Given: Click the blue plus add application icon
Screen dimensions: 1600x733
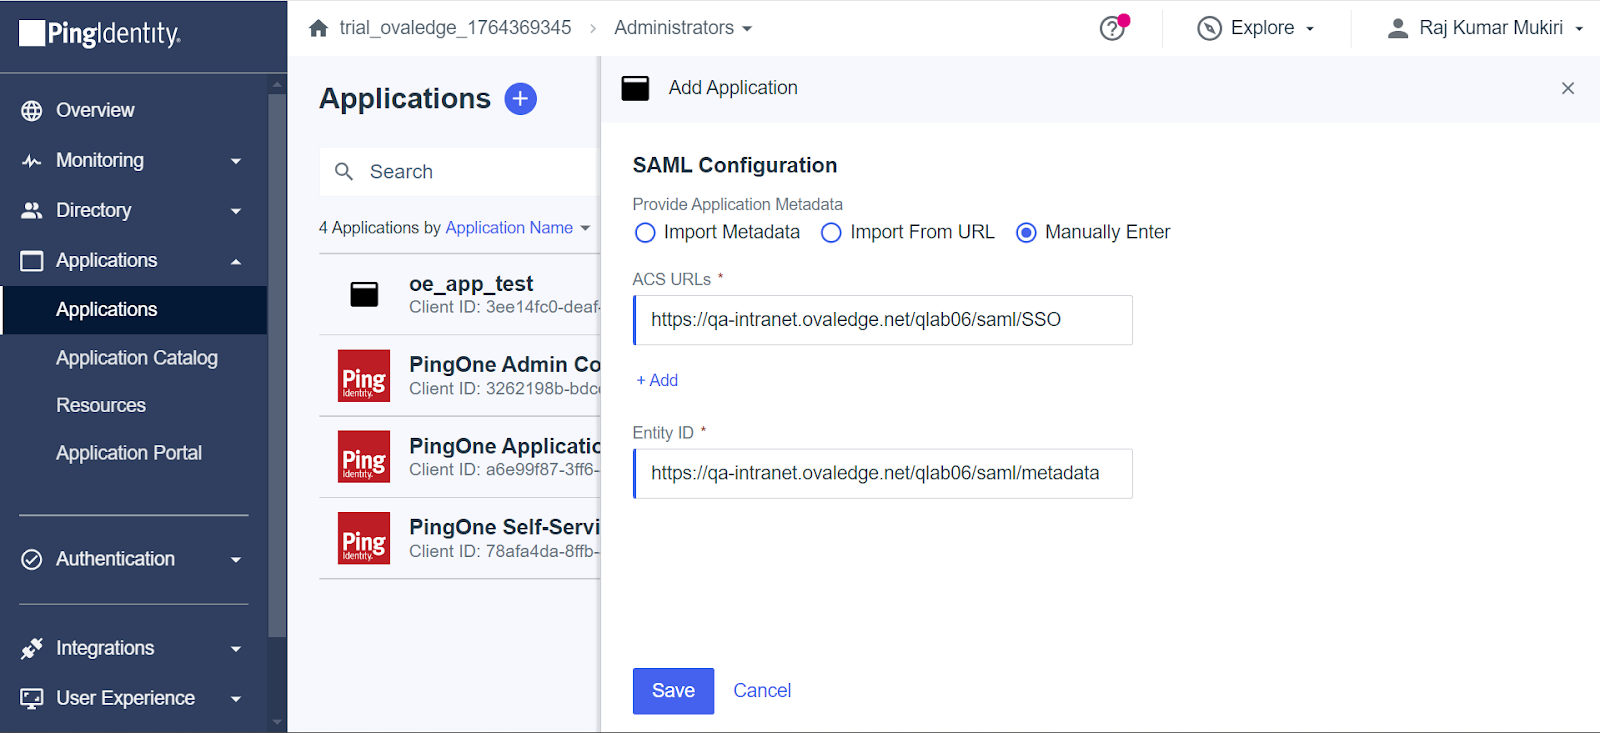Looking at the screenshot, I should click(x=520, y=99).
